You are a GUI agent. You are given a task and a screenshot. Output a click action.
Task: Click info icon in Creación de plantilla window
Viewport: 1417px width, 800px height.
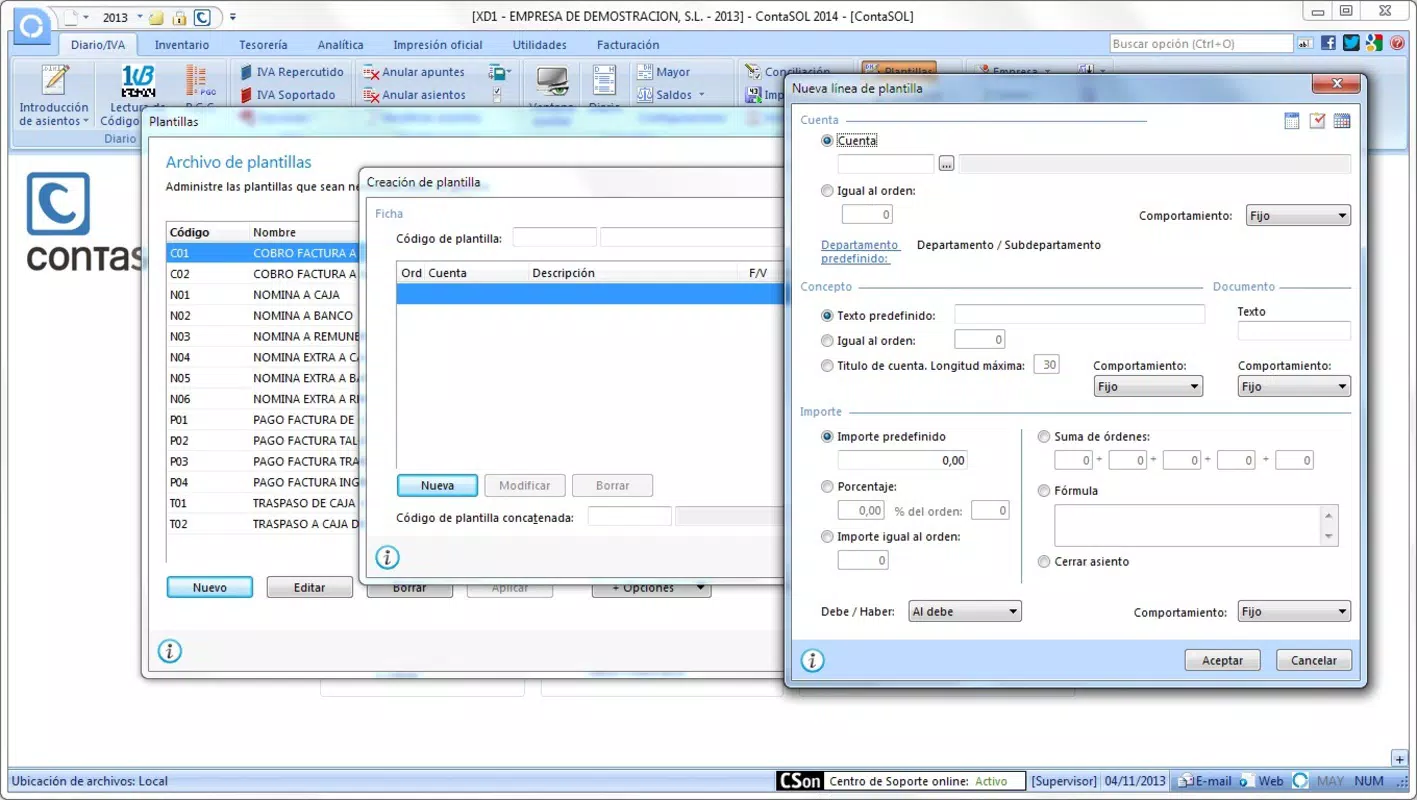[x=387, y=557]
